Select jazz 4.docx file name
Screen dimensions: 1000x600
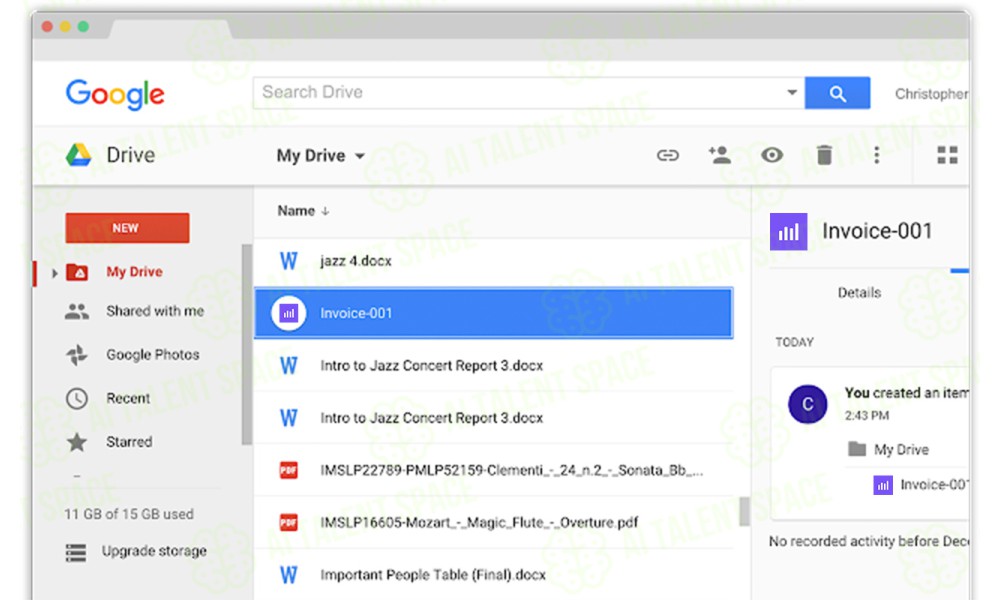(355, 261)
